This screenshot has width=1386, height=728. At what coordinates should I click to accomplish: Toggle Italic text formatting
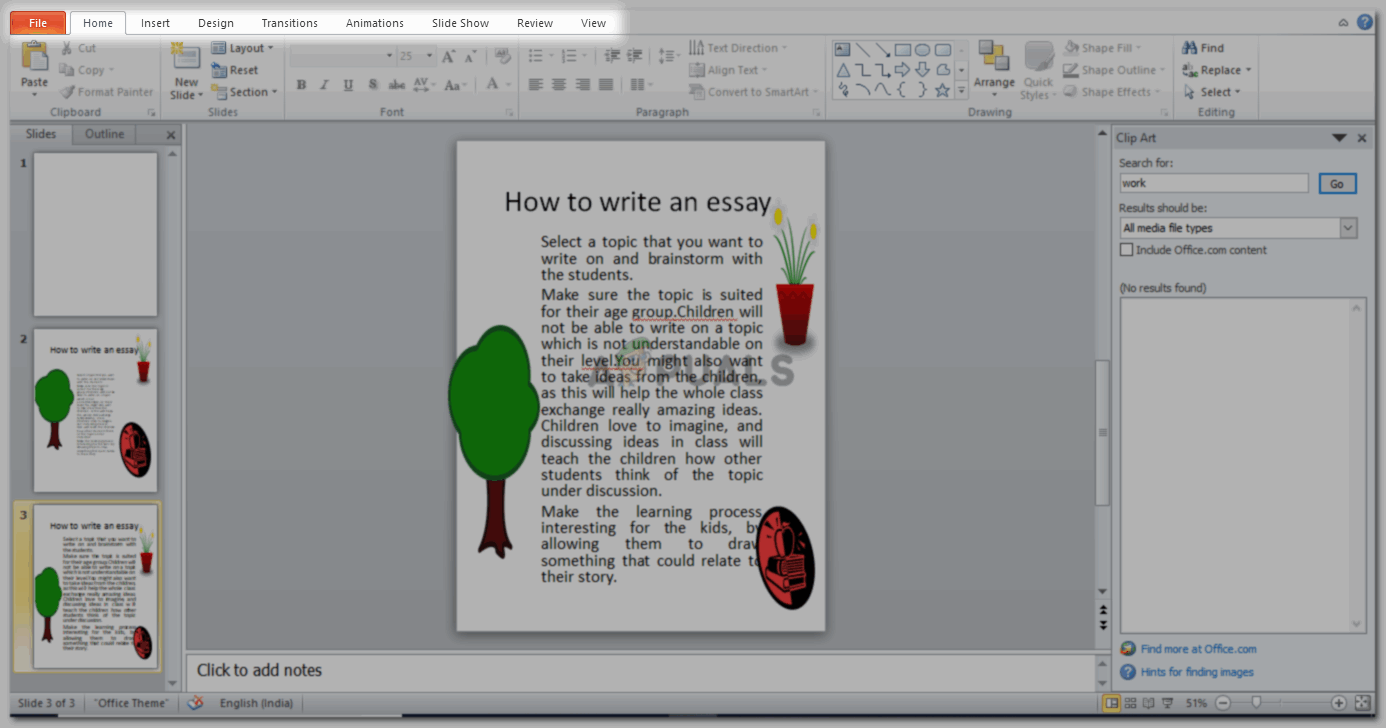[x=324, y=85]
